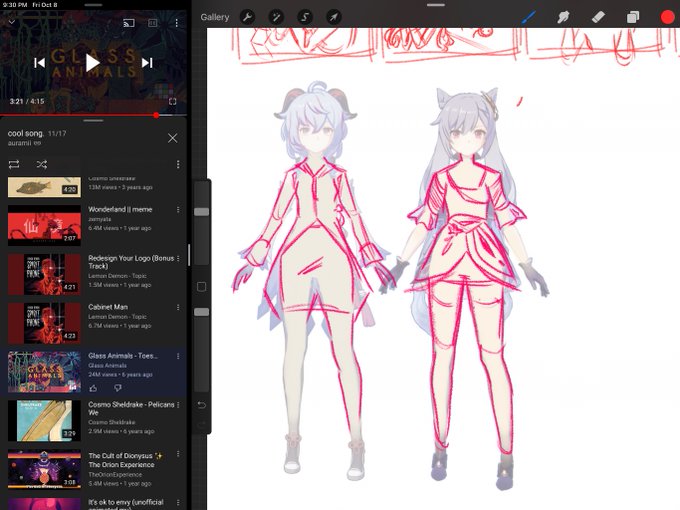680x510 pixels.
Task: Open options for Cabinet Man video
Action: (178, 307)
